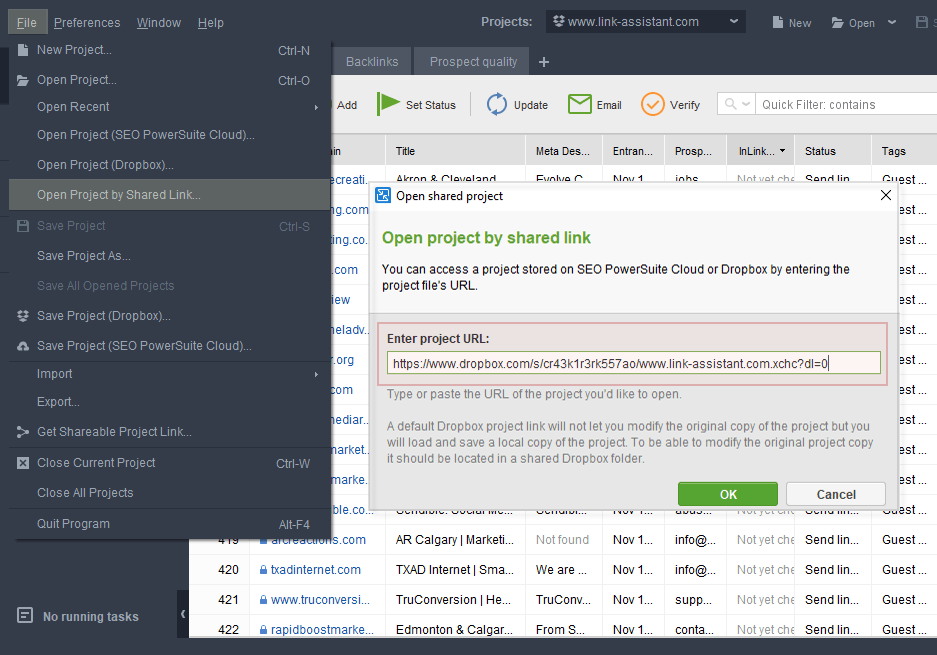Expand the Open button dropdown arrow

point(892,22)
